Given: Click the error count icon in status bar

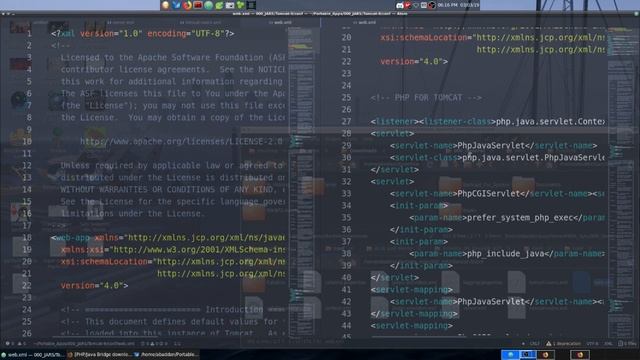Looking at the screenshot, I should click(x=10, y=344).
